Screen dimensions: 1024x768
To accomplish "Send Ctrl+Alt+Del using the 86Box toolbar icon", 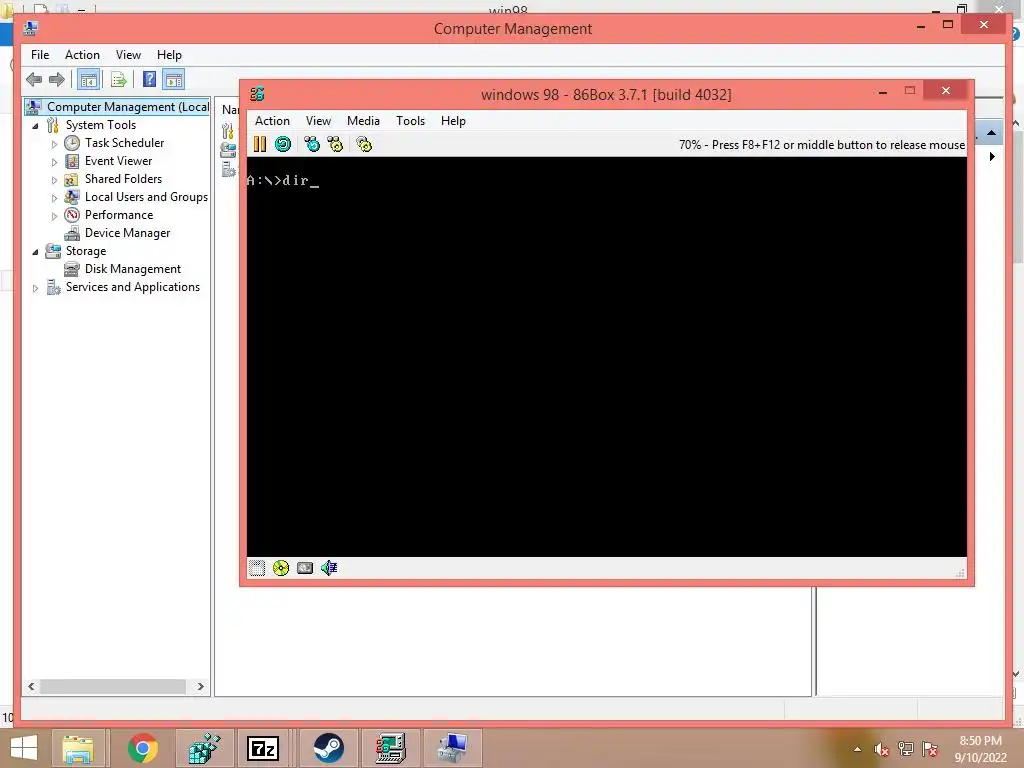I will 312,144.
